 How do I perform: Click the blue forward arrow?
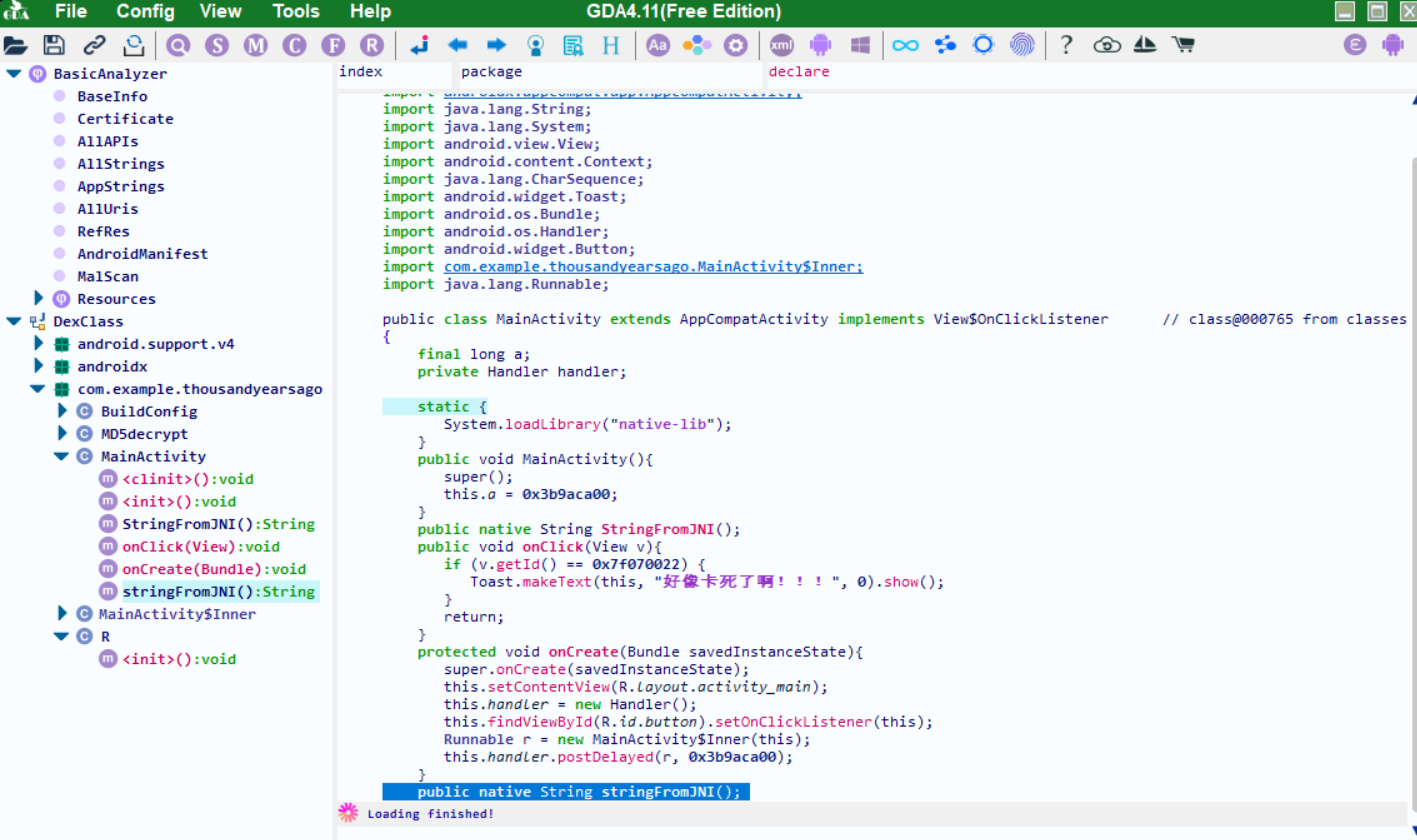click(x=496, y=45)
